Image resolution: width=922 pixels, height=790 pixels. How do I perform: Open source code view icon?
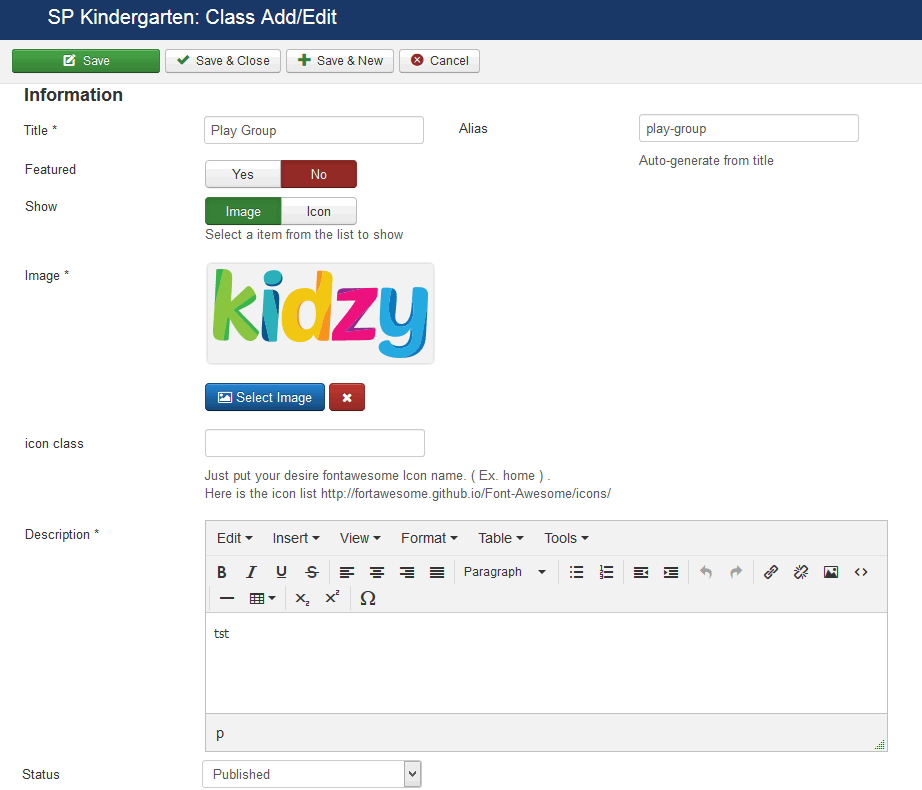click(x=861, y=572)
